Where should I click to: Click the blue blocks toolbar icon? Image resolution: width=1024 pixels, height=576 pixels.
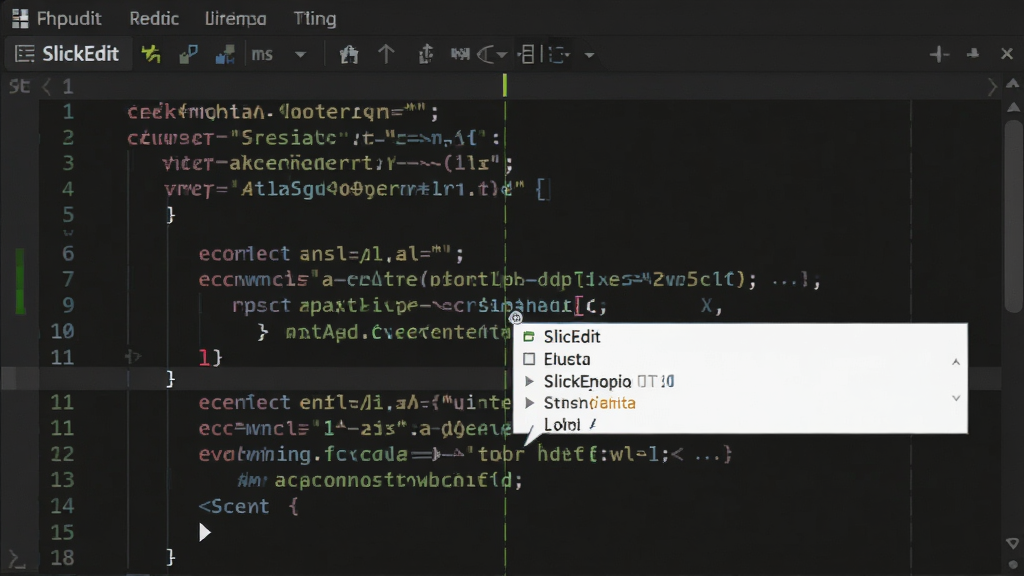[225, 54]
